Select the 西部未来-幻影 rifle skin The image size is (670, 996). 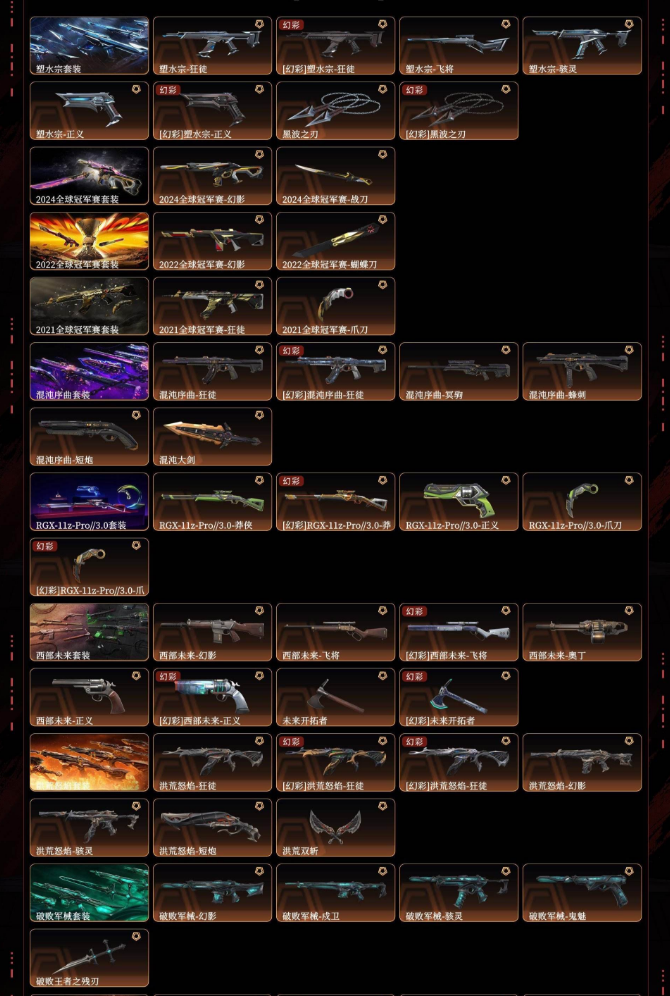[212, 632]
